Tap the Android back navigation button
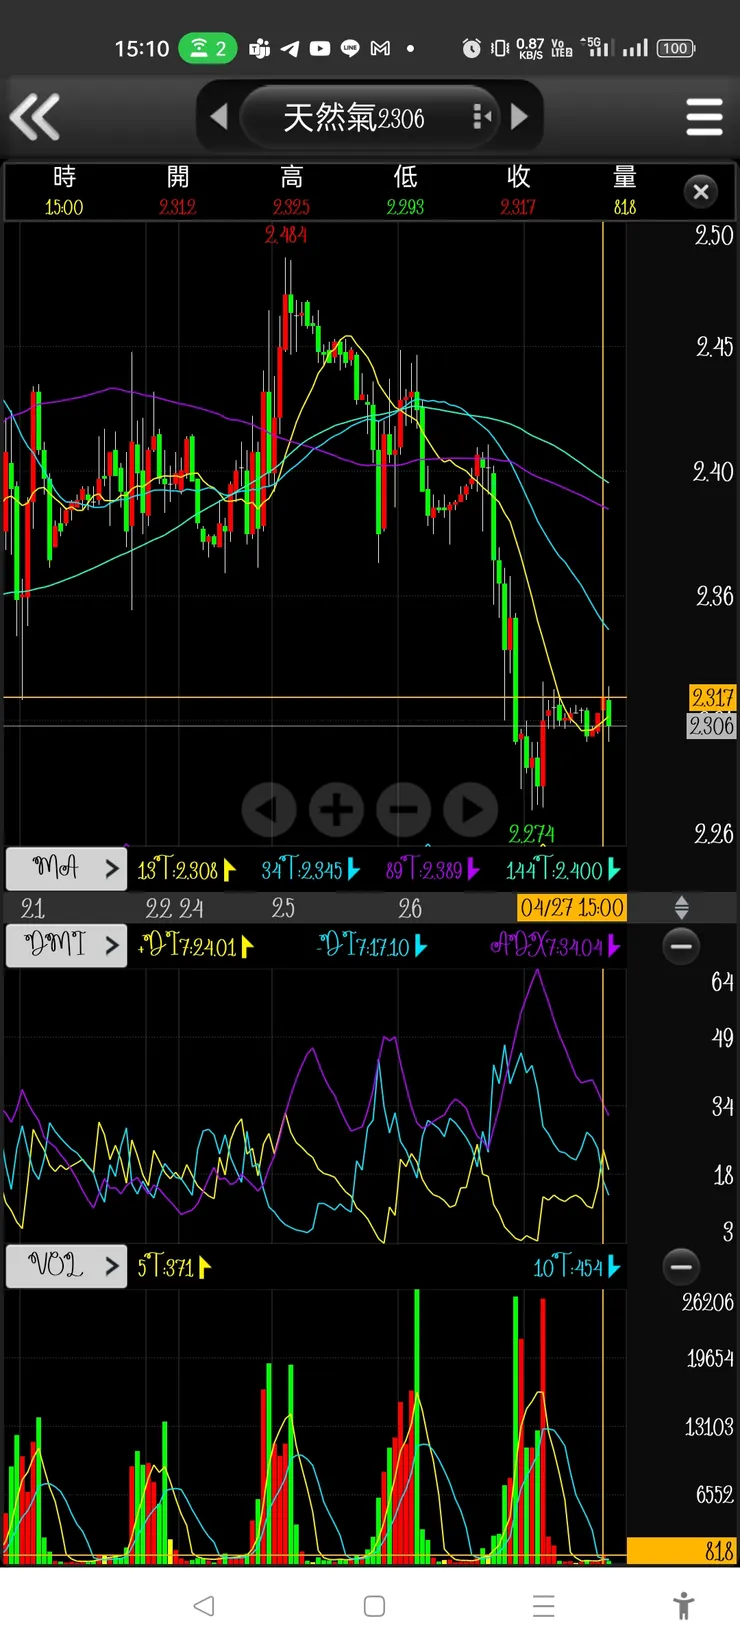Image resolution: width=740 pixels, height=1644 pixels. tap(204, 1606)
